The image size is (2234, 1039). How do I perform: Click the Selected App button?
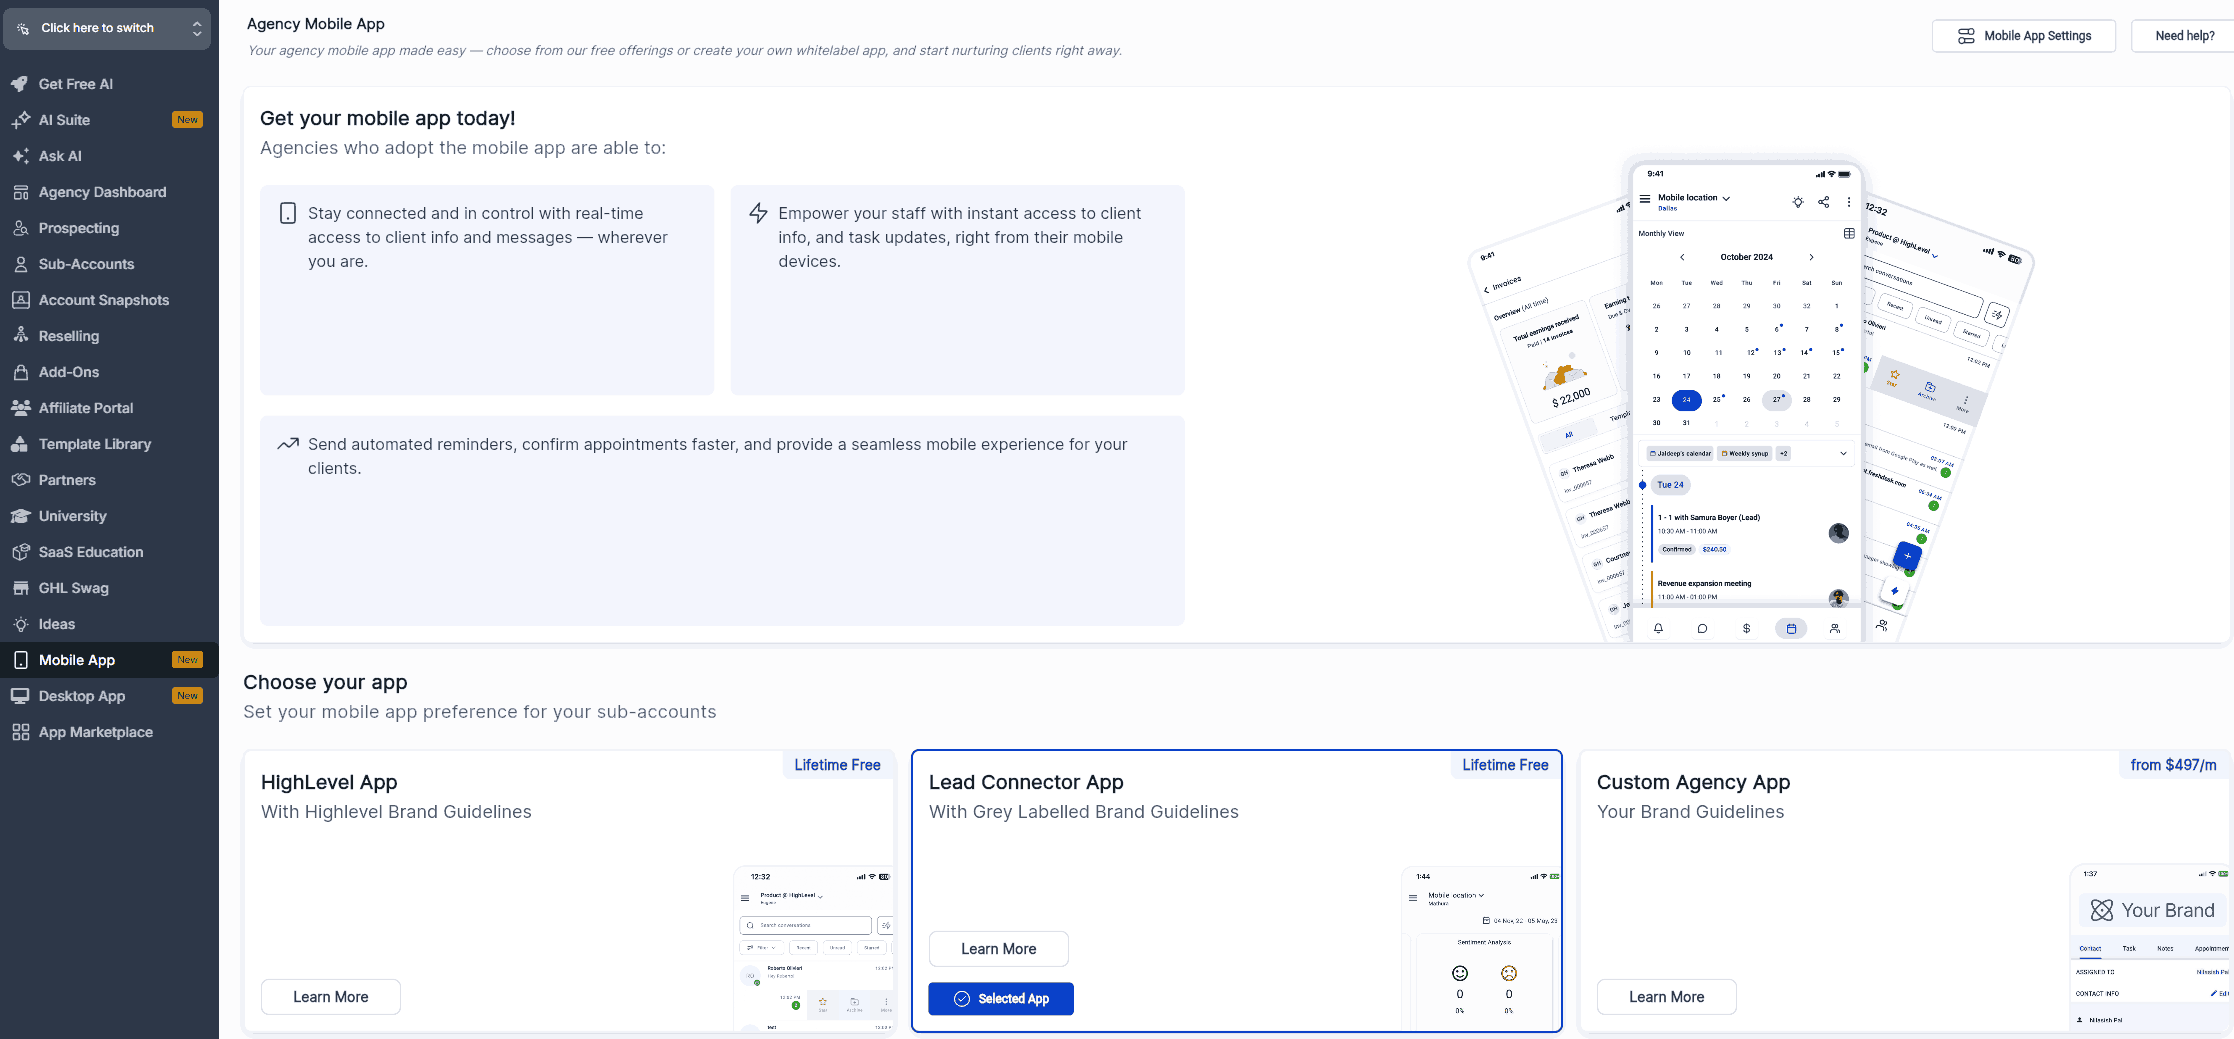click(1001, 999)
